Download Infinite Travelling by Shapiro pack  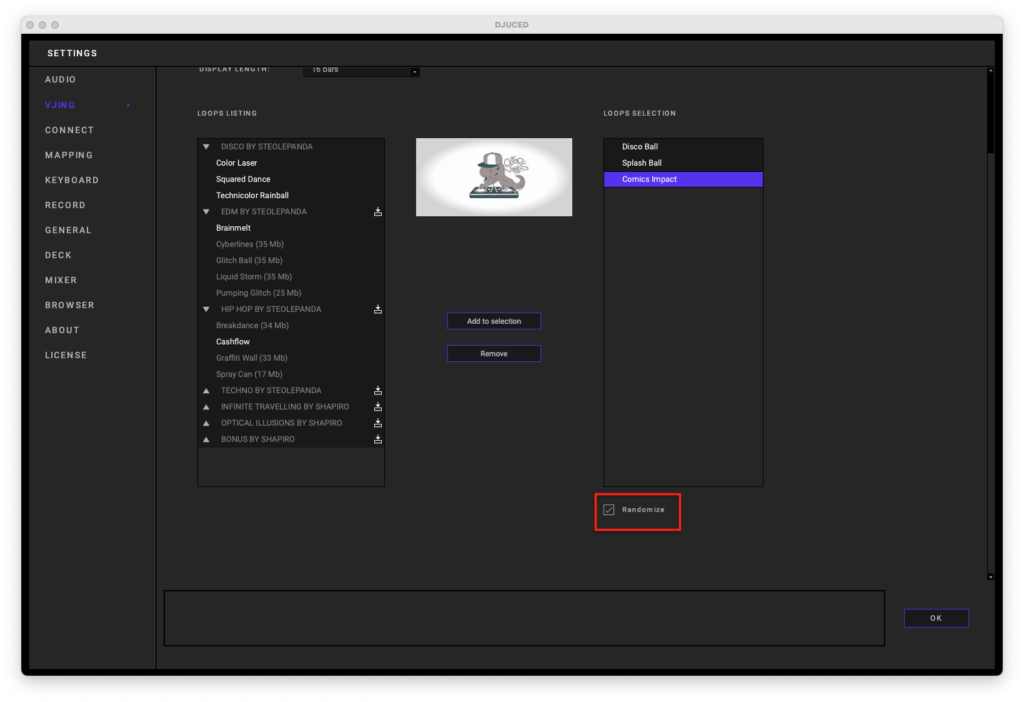[378, 407]
